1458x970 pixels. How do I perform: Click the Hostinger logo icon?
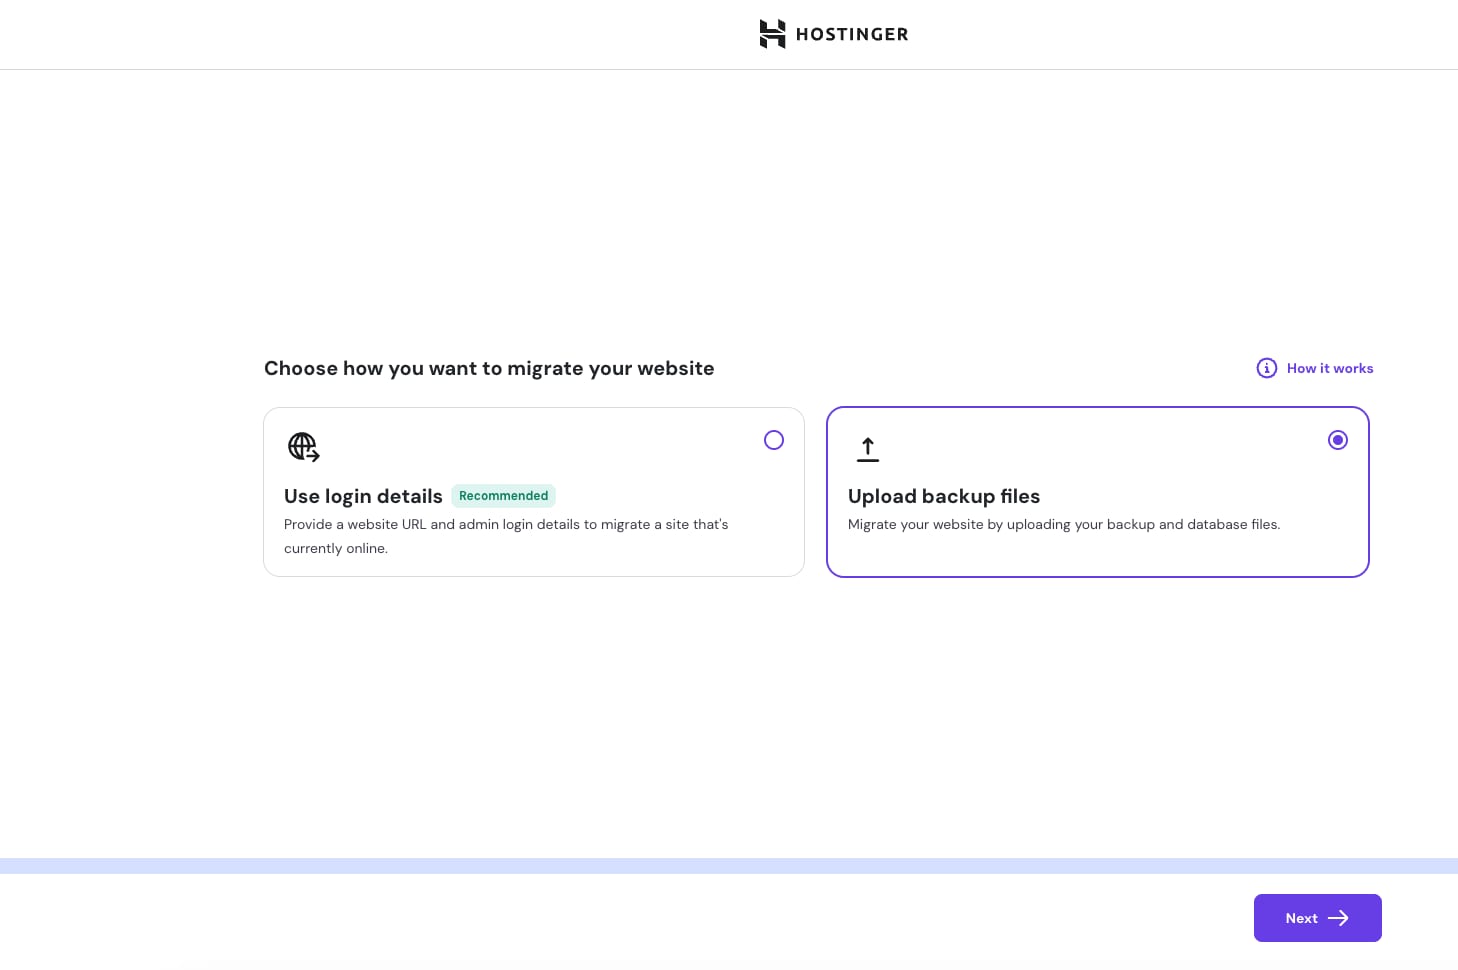[x=772, y=34]
